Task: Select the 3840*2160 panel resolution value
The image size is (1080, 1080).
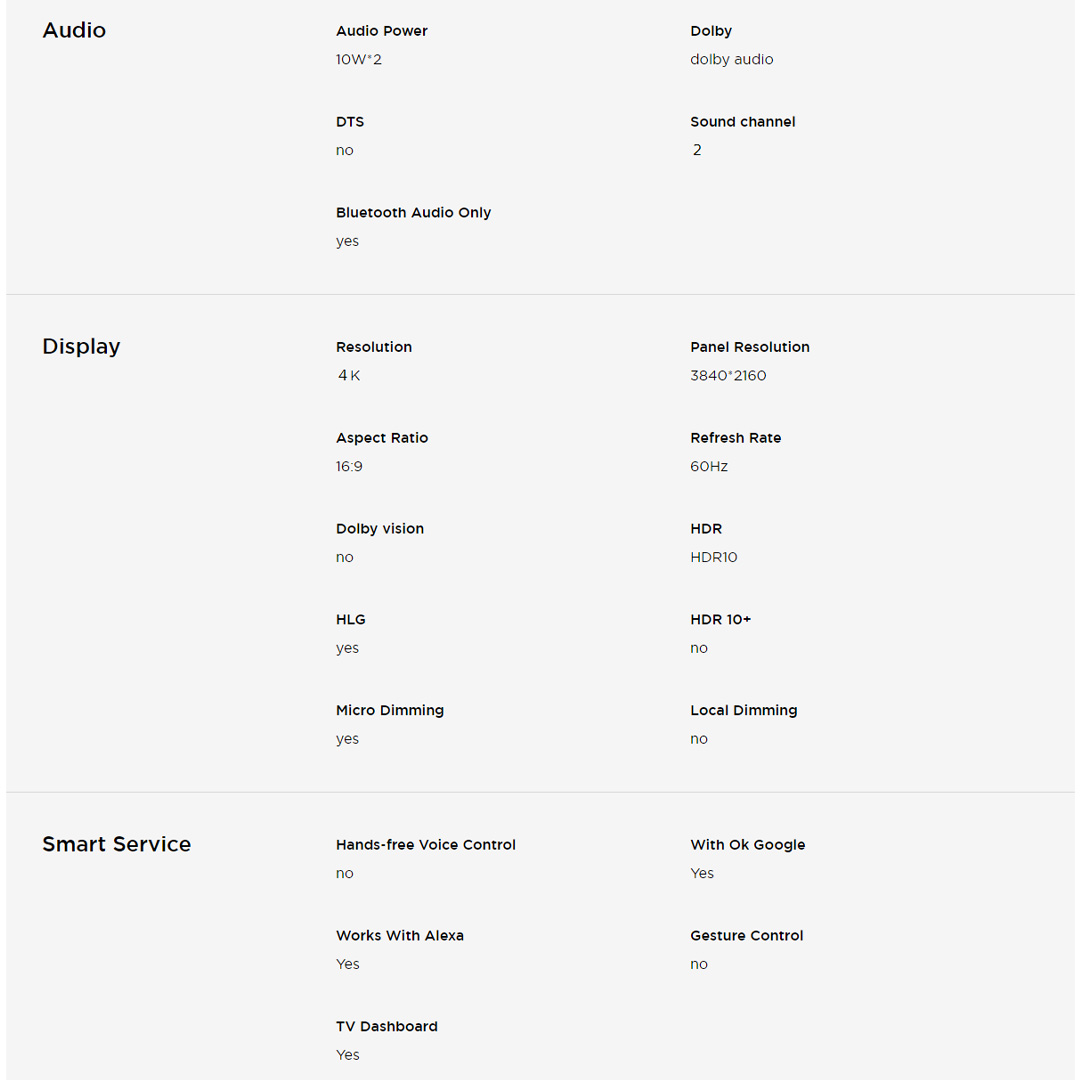Action: (728, 376)
